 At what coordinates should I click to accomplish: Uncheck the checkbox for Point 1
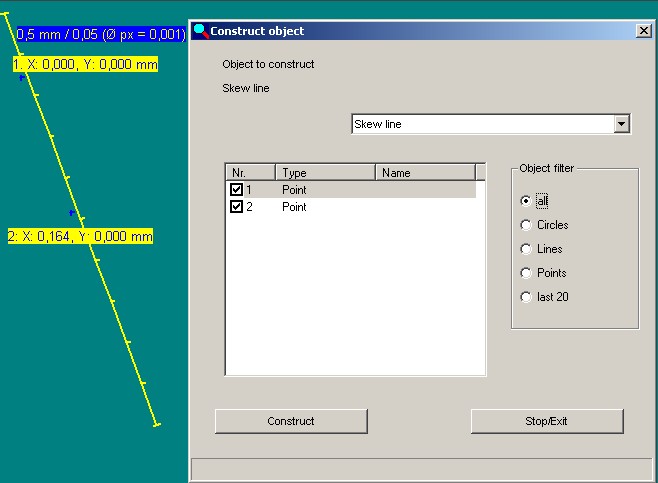click(236, 189)
